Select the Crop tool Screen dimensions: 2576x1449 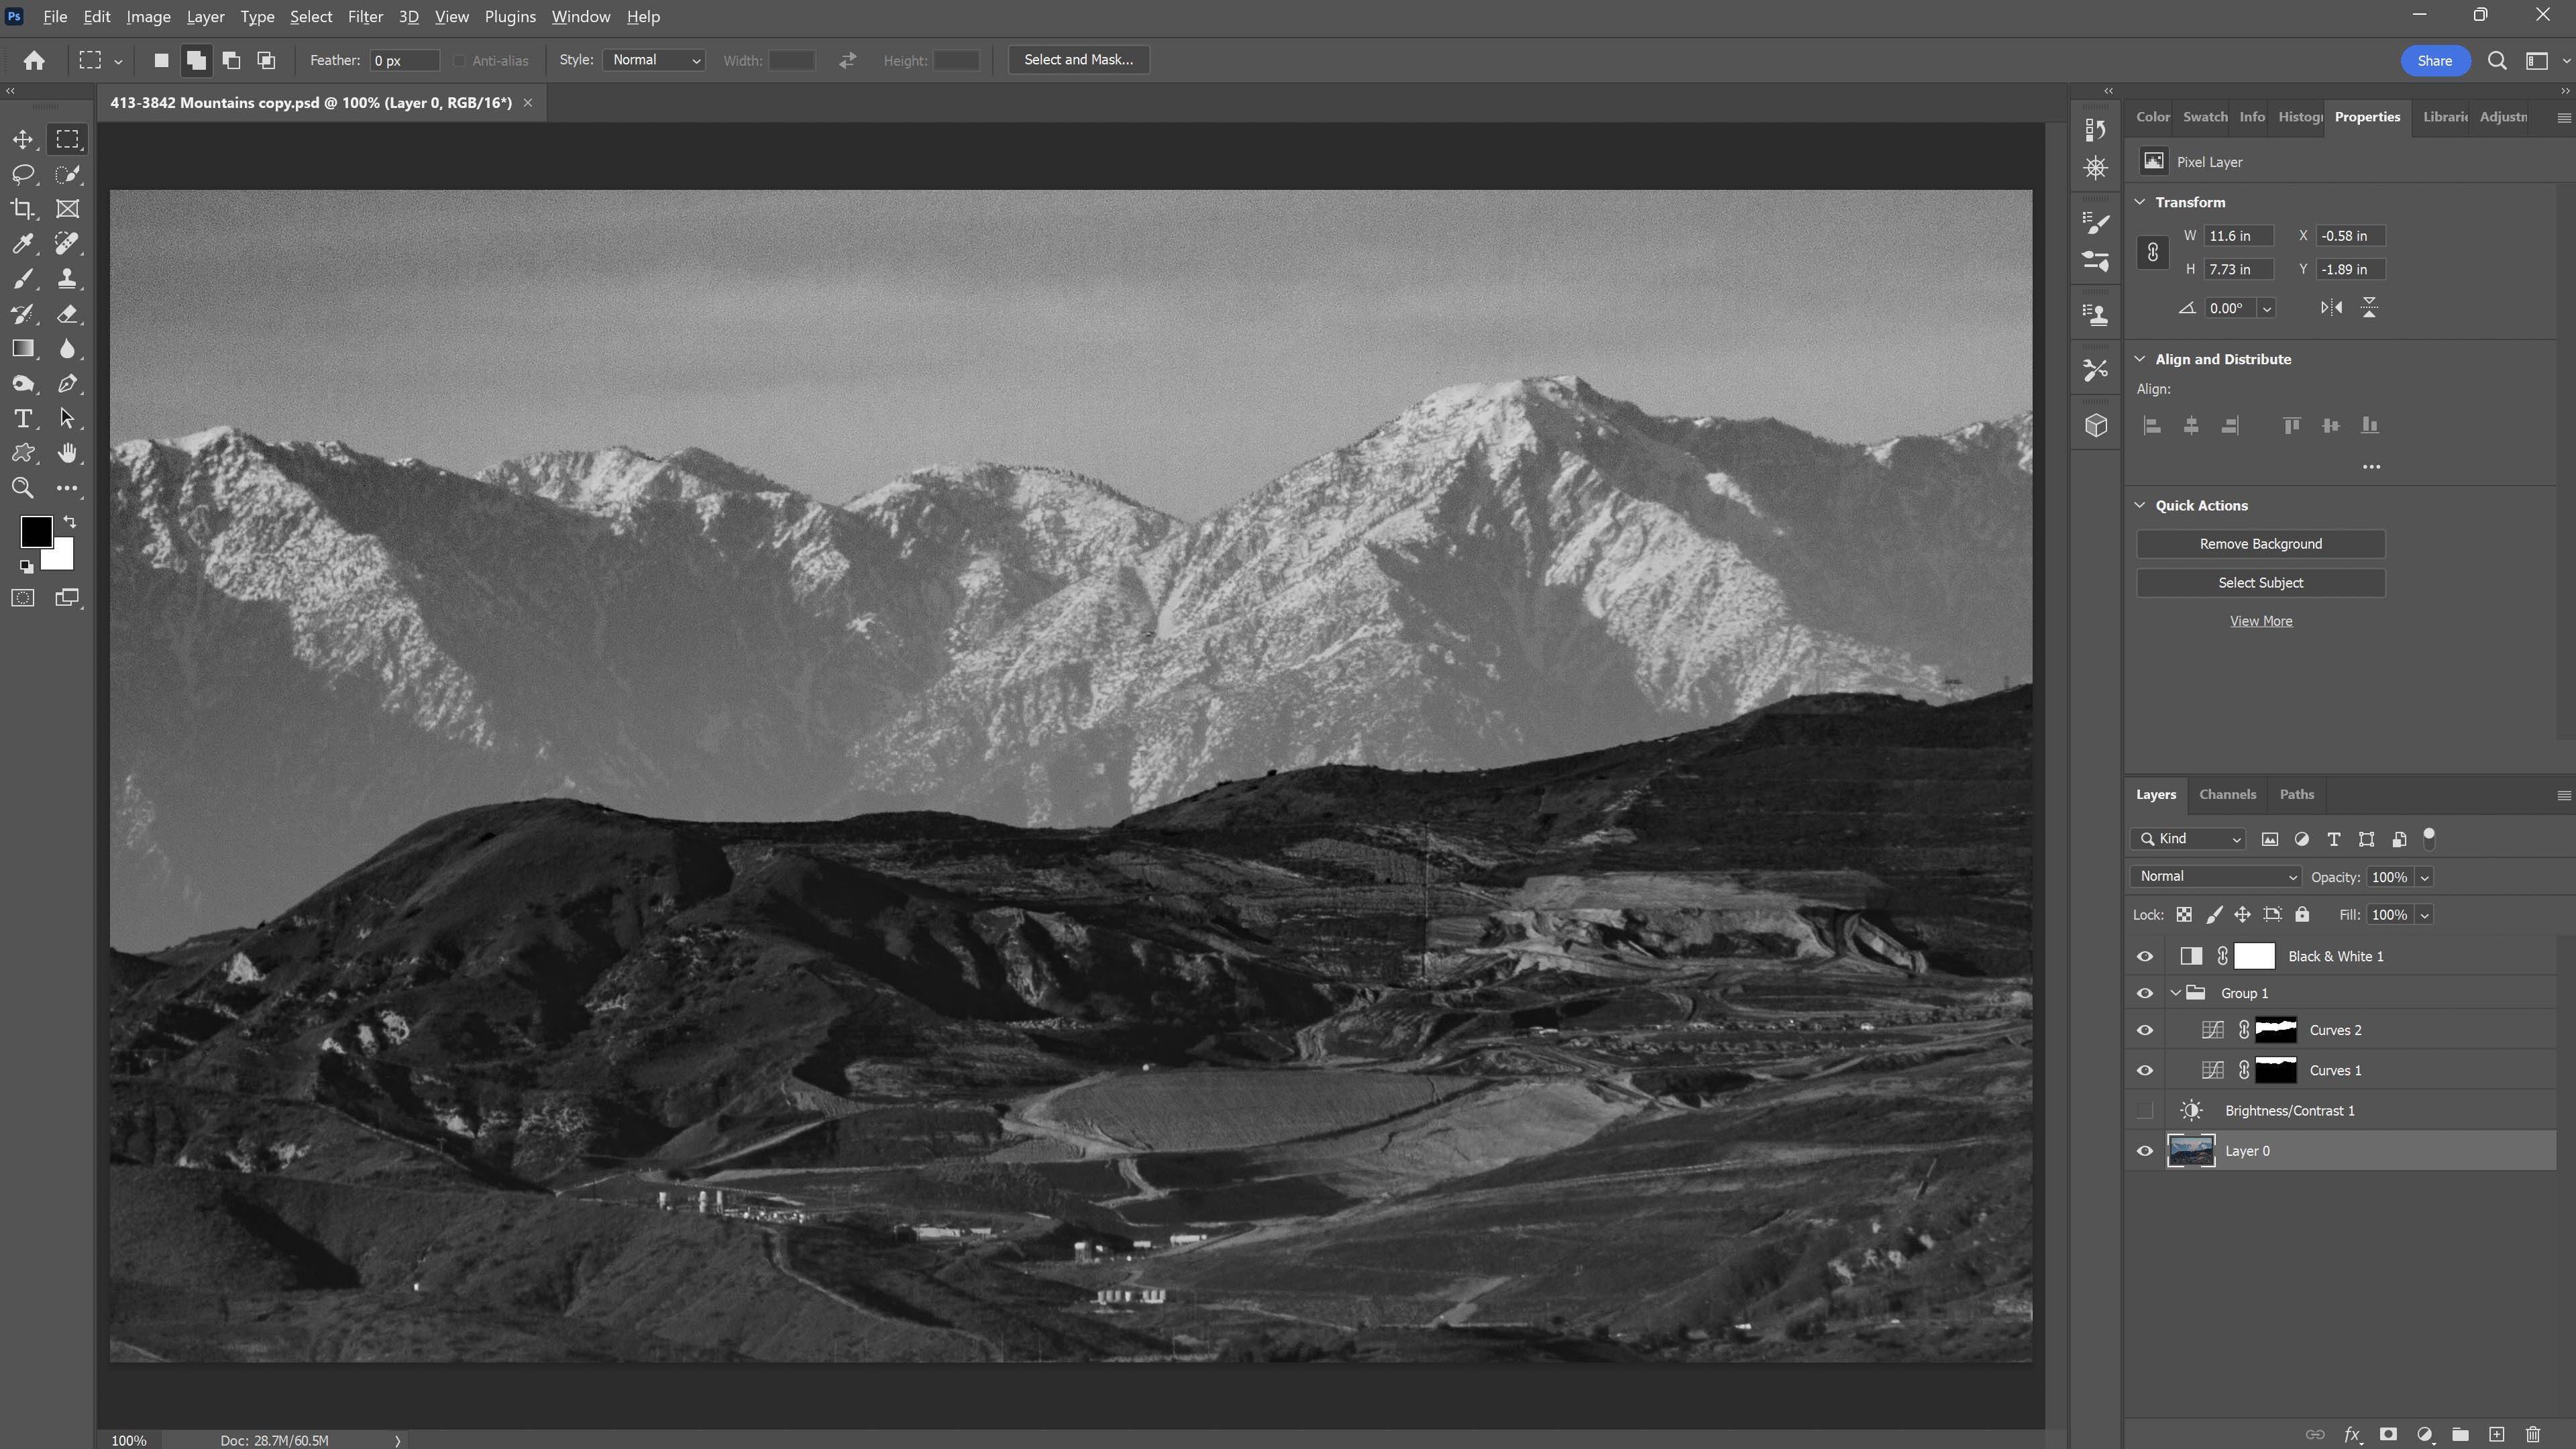click(22, 209)
